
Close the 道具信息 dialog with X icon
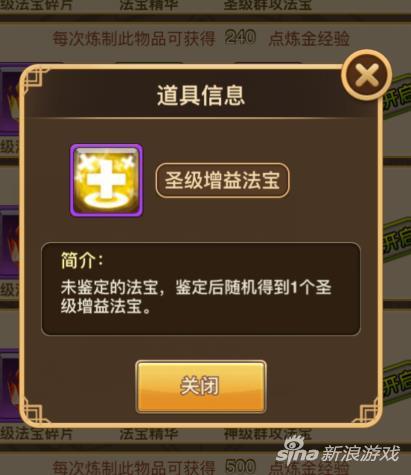click(x=367, y=75)
